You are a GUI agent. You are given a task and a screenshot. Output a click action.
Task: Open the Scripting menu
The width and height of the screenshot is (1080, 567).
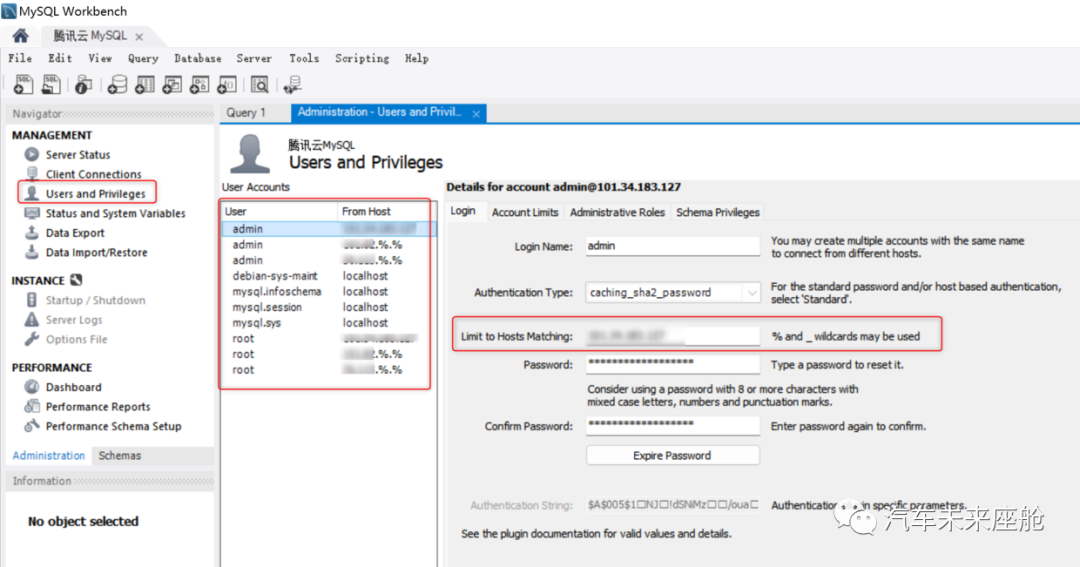tap(362, 59)
